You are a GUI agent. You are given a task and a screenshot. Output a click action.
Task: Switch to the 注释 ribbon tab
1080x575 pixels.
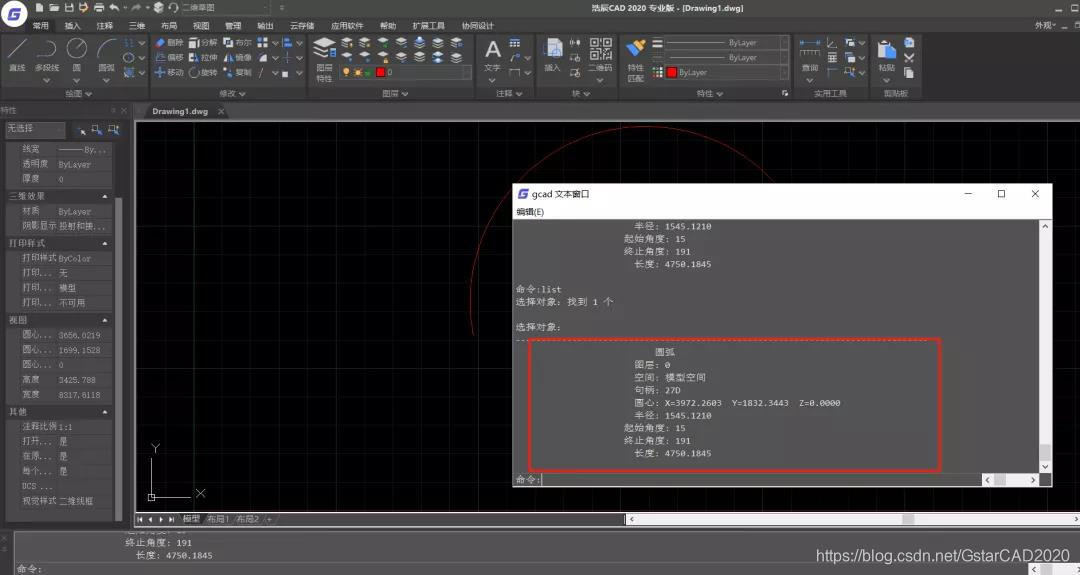(x=105, y=25)
